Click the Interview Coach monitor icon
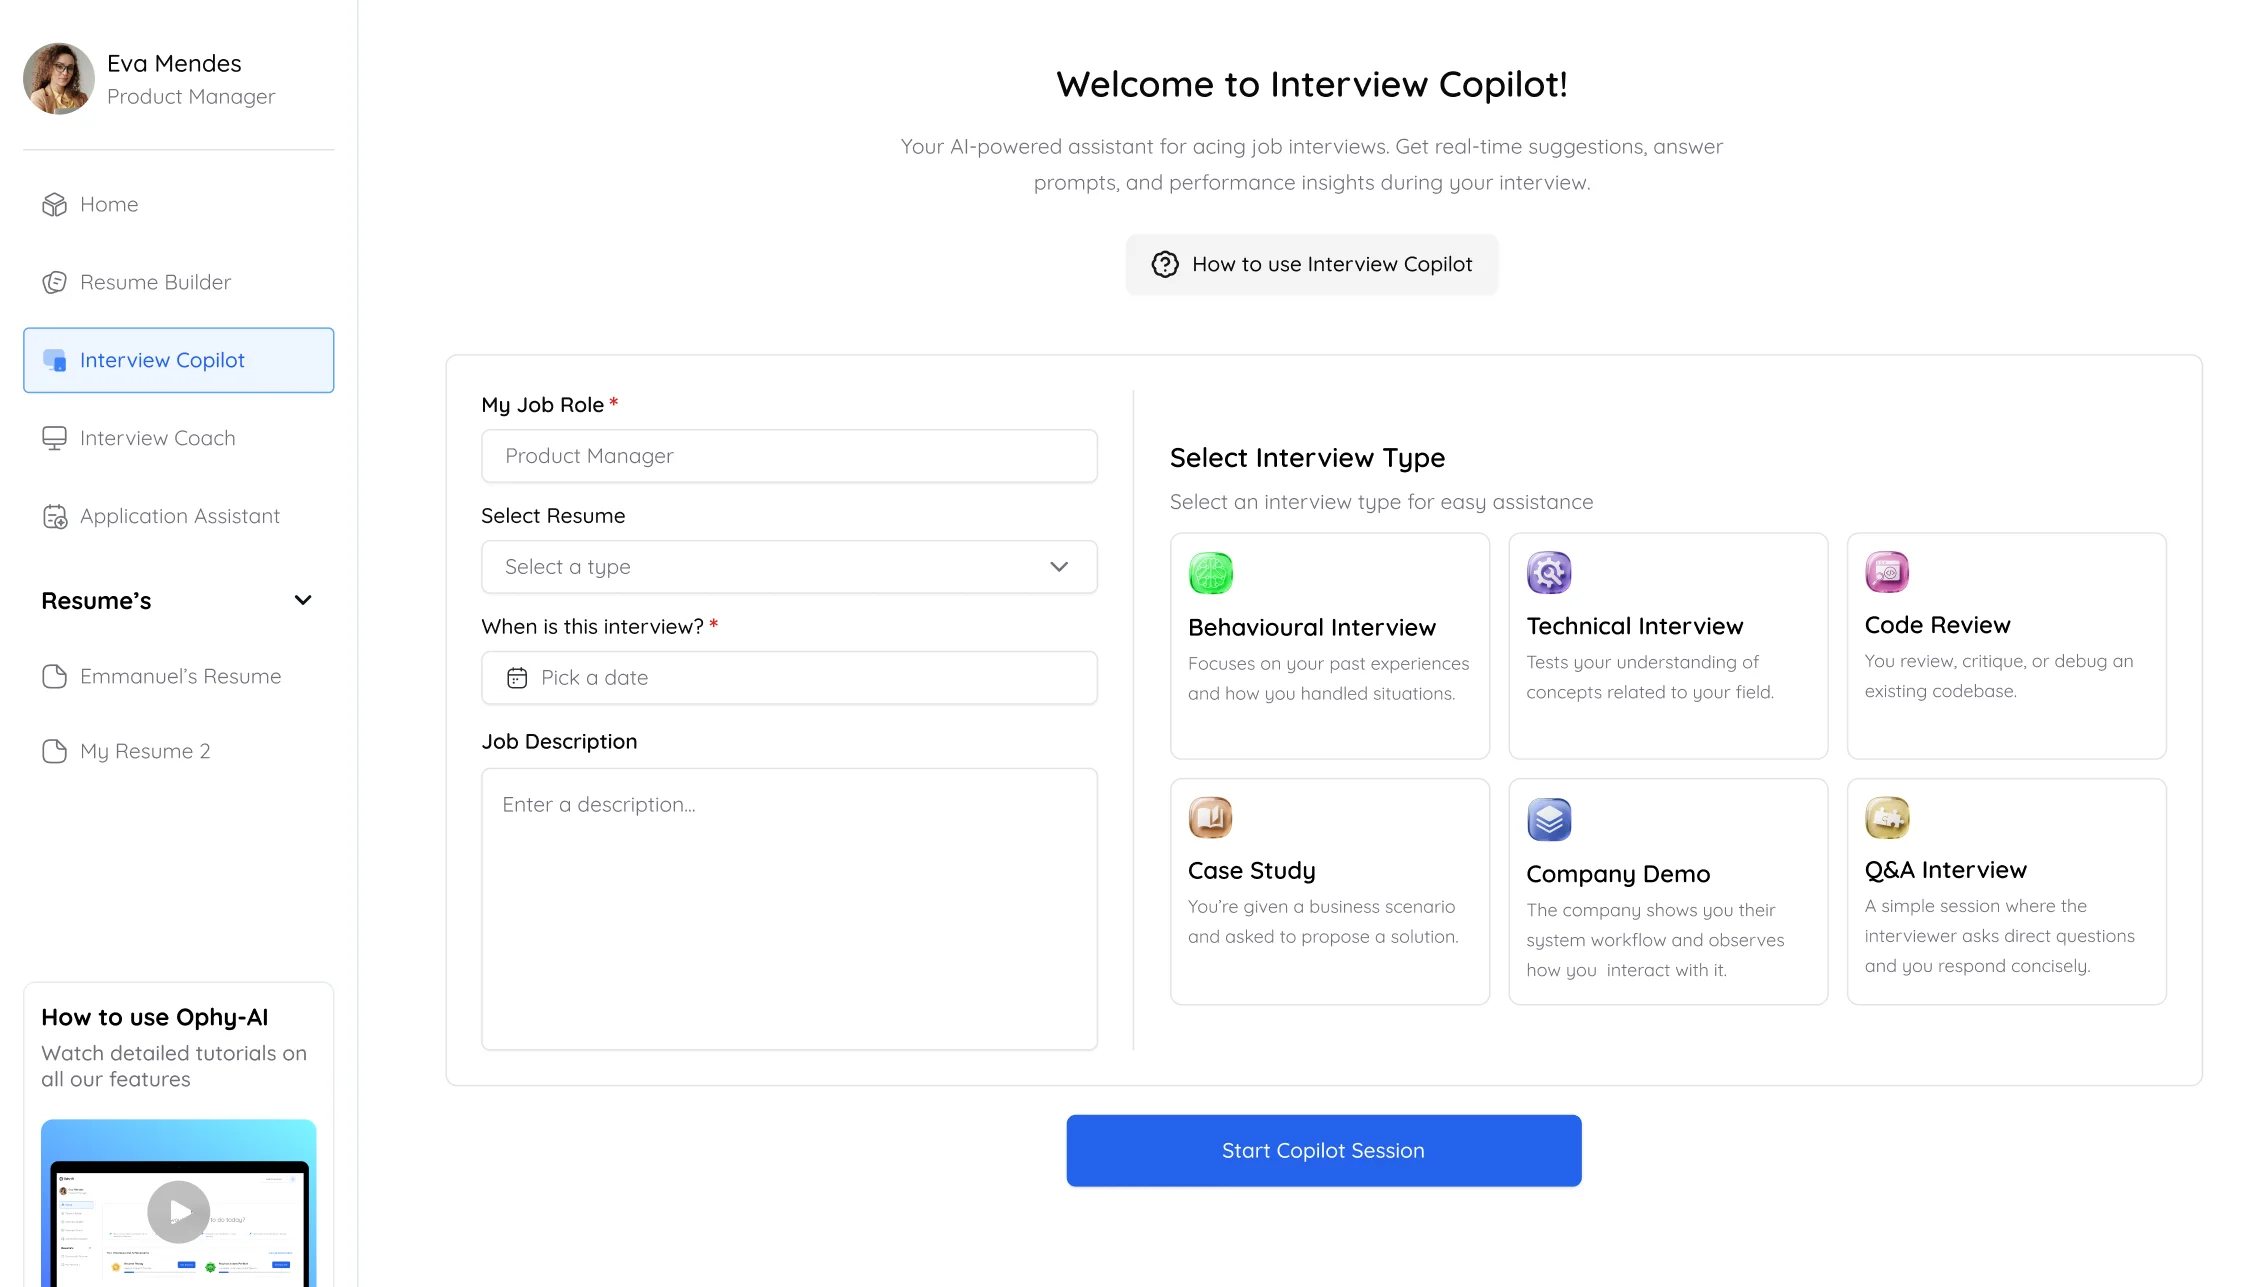The width and height of the screenshot is (2263, 1287). pos(55,437)
